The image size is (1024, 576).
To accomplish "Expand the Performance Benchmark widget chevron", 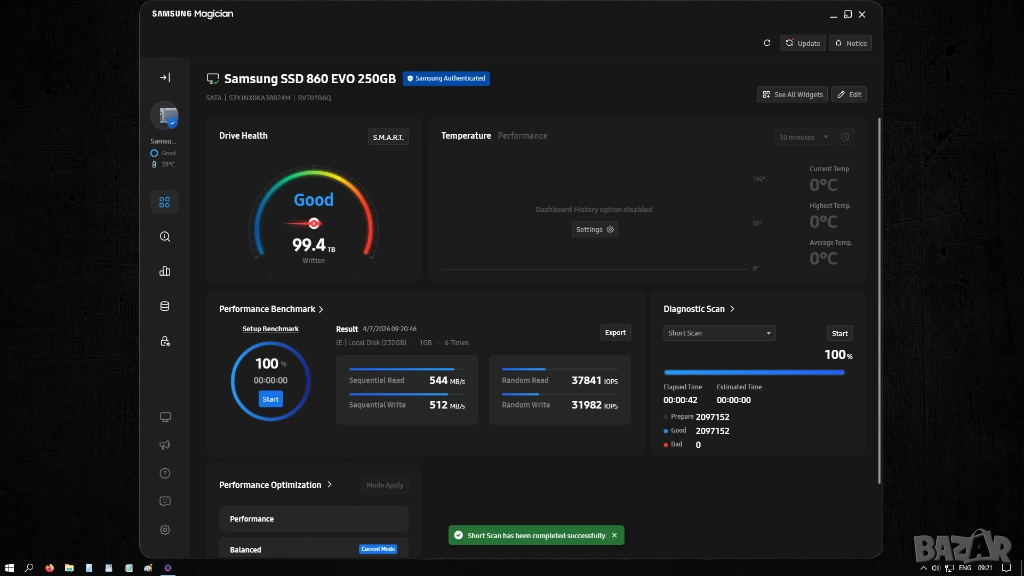I will click(x=321, y=310).
